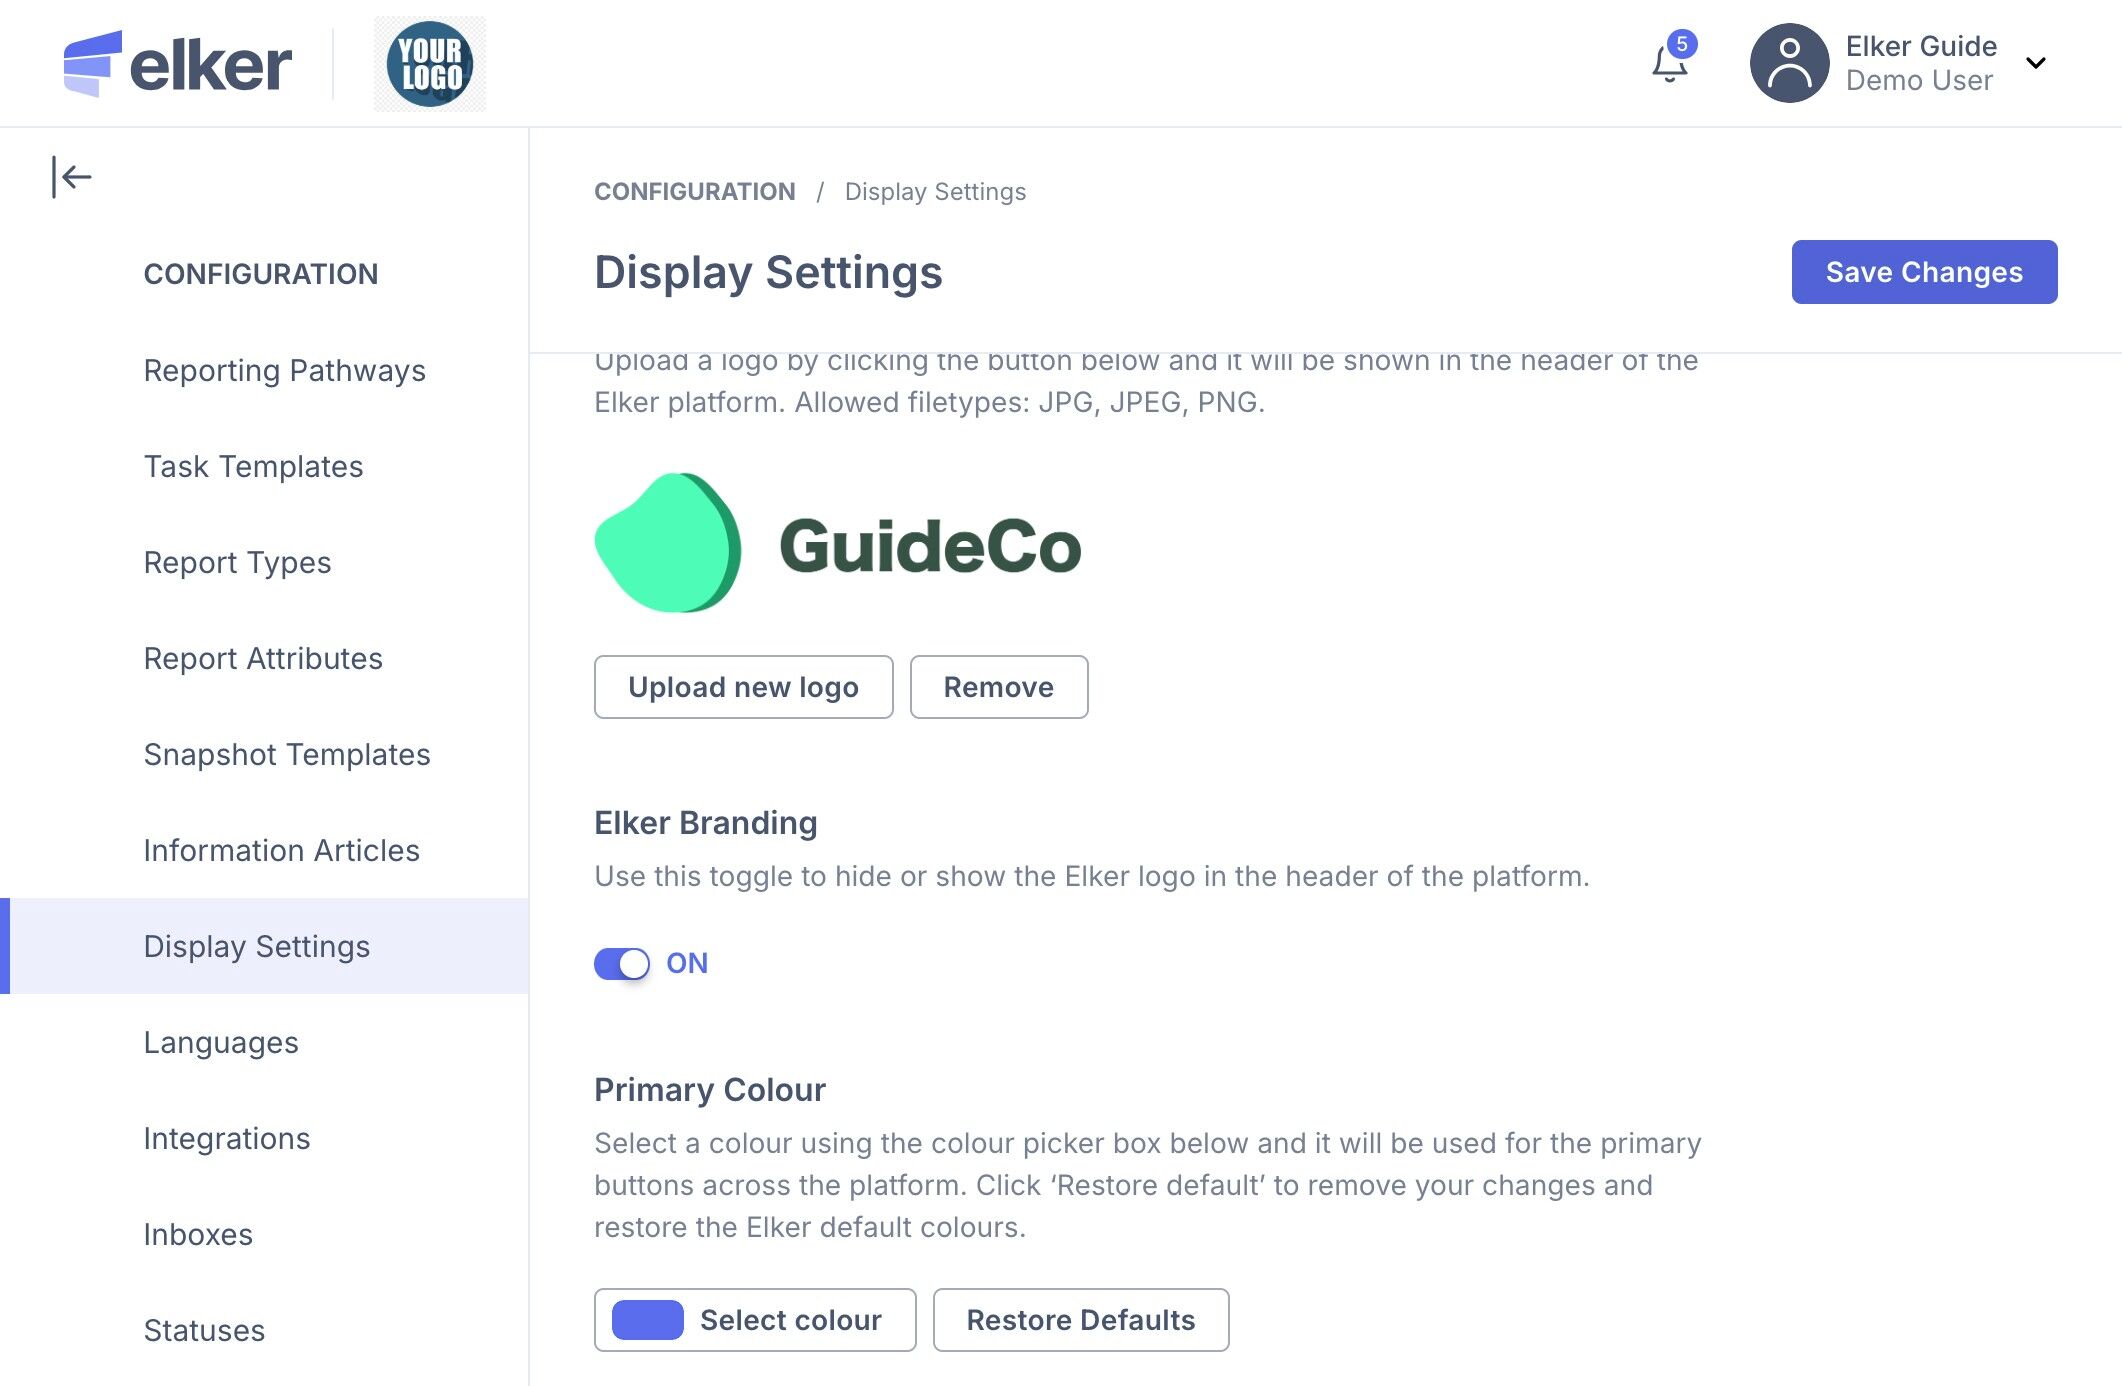Click the user avatar icon
2122x1386 pixels.
point(1789,64)
